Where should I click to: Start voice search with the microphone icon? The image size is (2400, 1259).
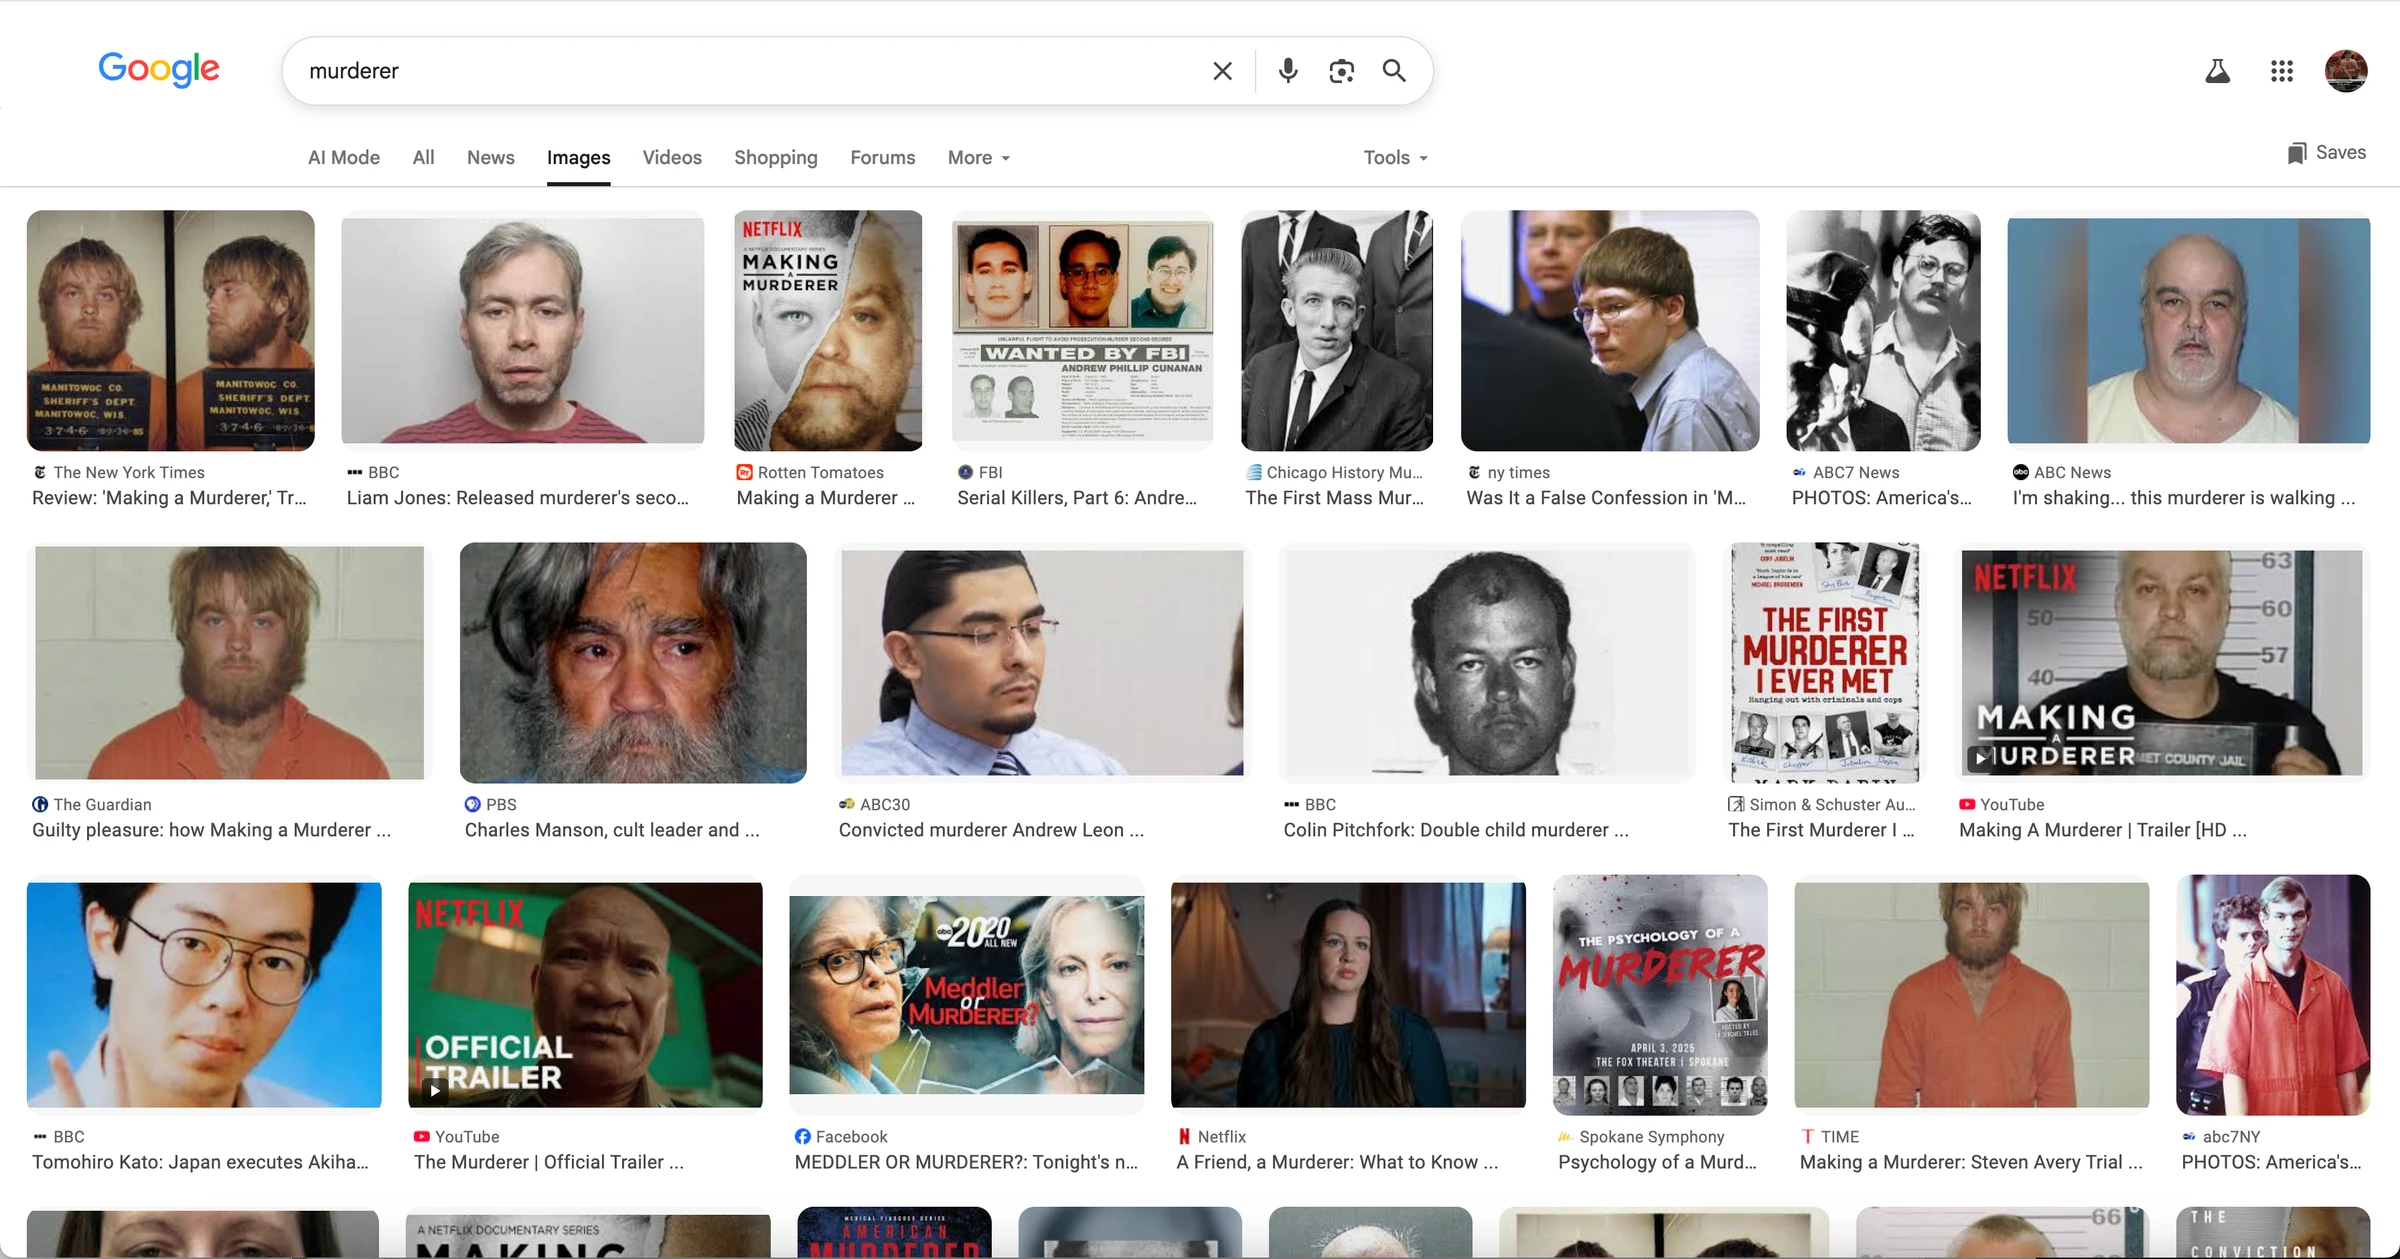click(x=1288, y=71)
